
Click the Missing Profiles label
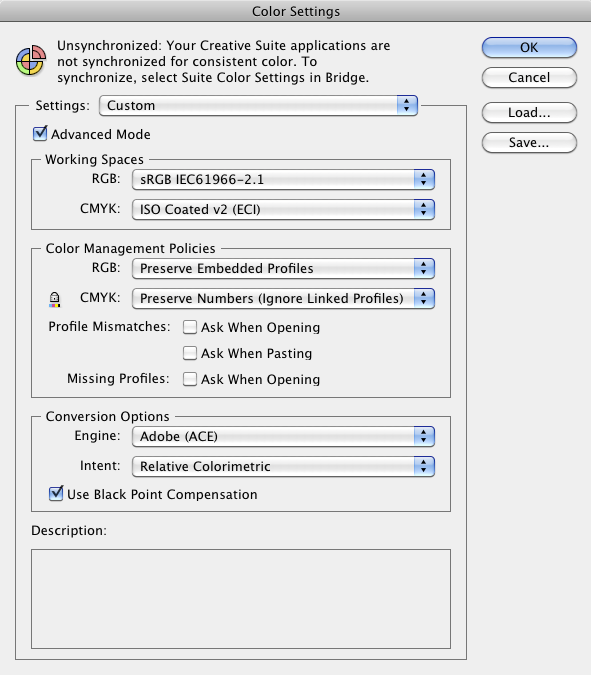118,378
